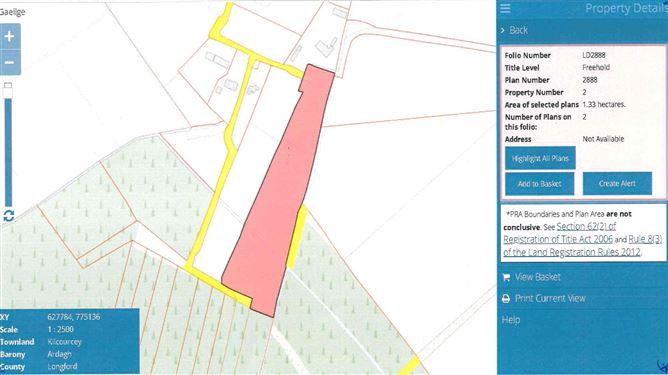
Task: Click the refresh map icon
Action: tap(9, 216)
